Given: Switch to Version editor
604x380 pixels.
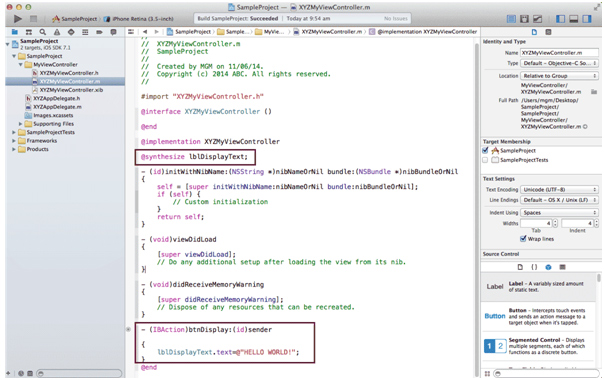Looking at the screenshot, I should 537,18.
